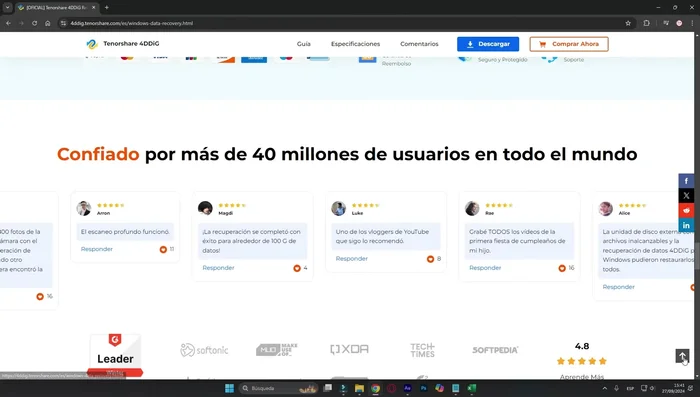Screen dimensions: 700x397
Task: Click the Tenorshare 4DDiG logo
Action: 122,44
